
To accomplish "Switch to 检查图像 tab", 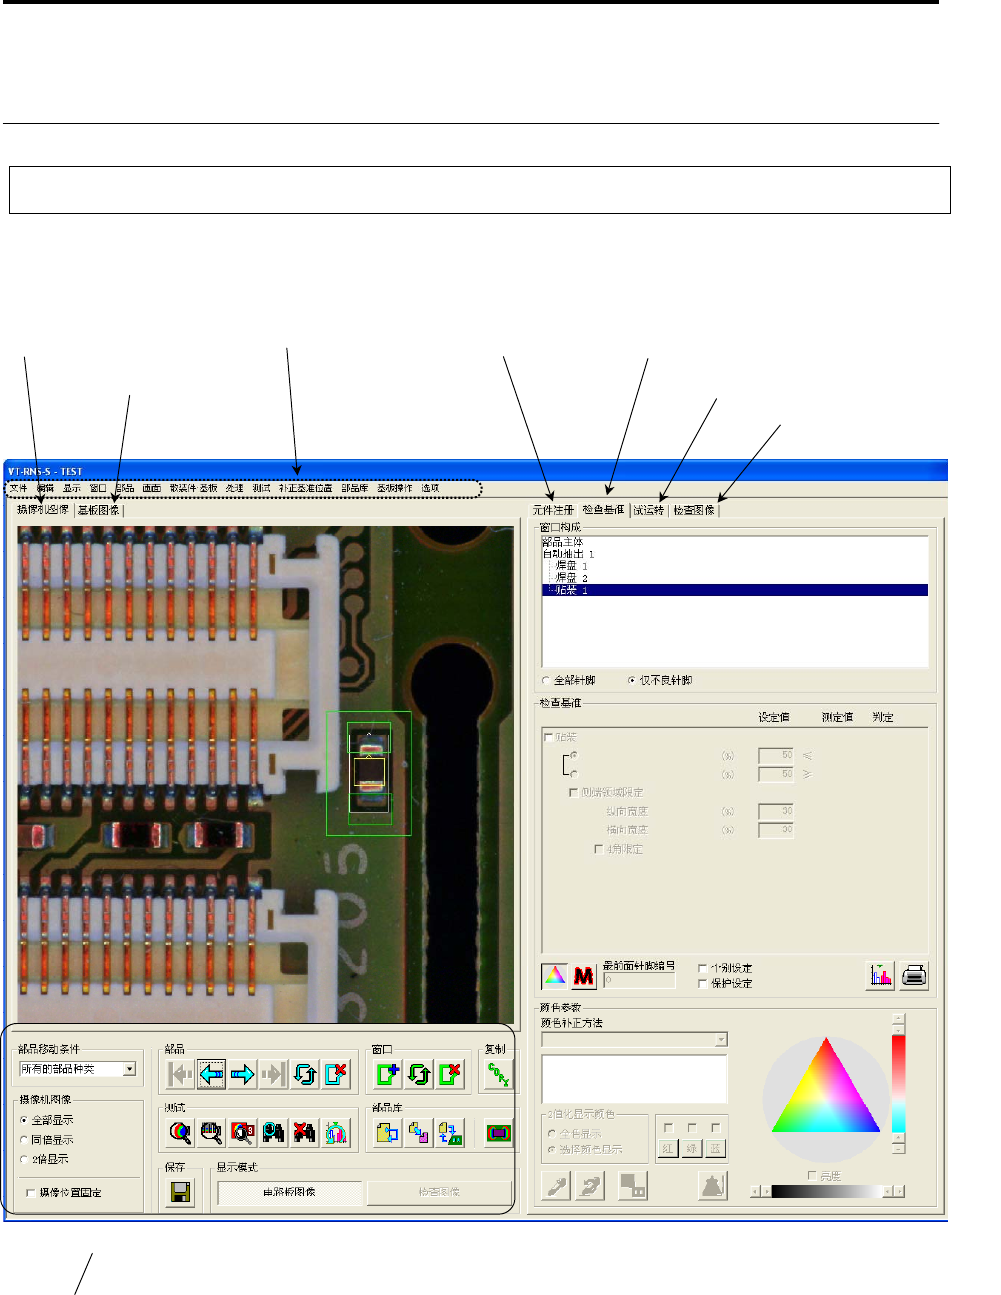I will (x=694, y=510).
